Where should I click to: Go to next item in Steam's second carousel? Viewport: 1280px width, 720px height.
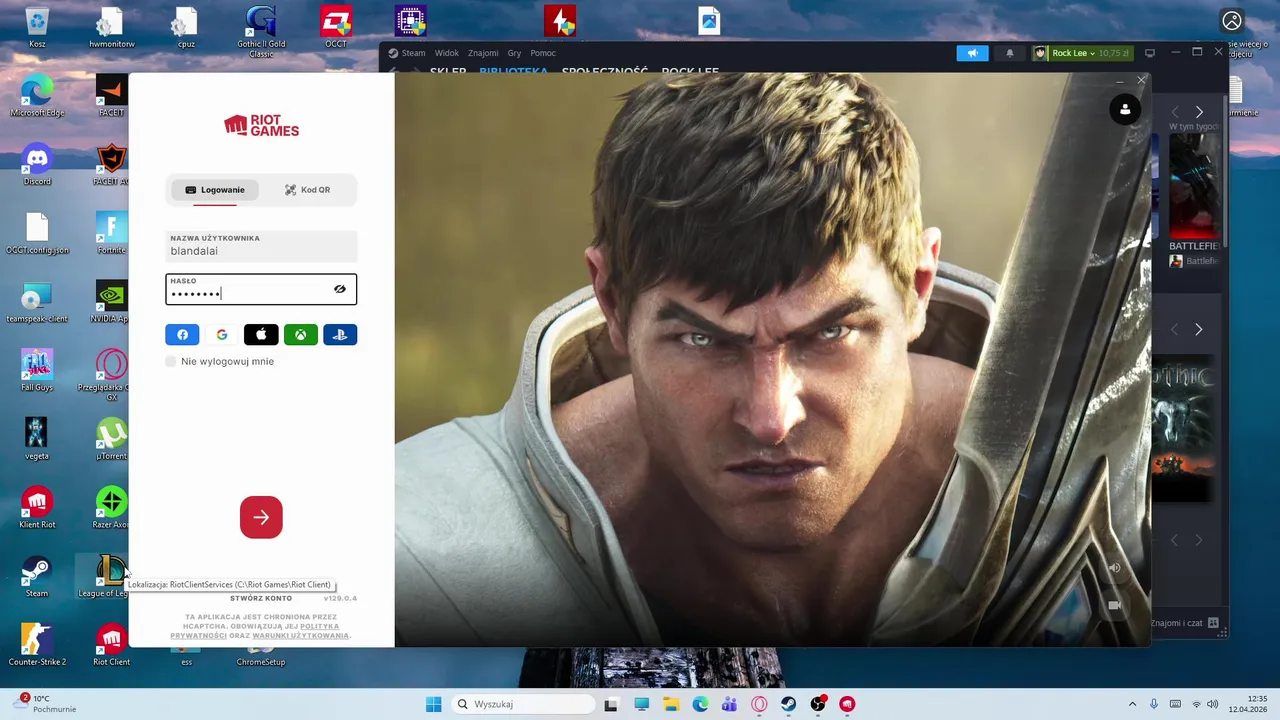(x=1198, y=329)
